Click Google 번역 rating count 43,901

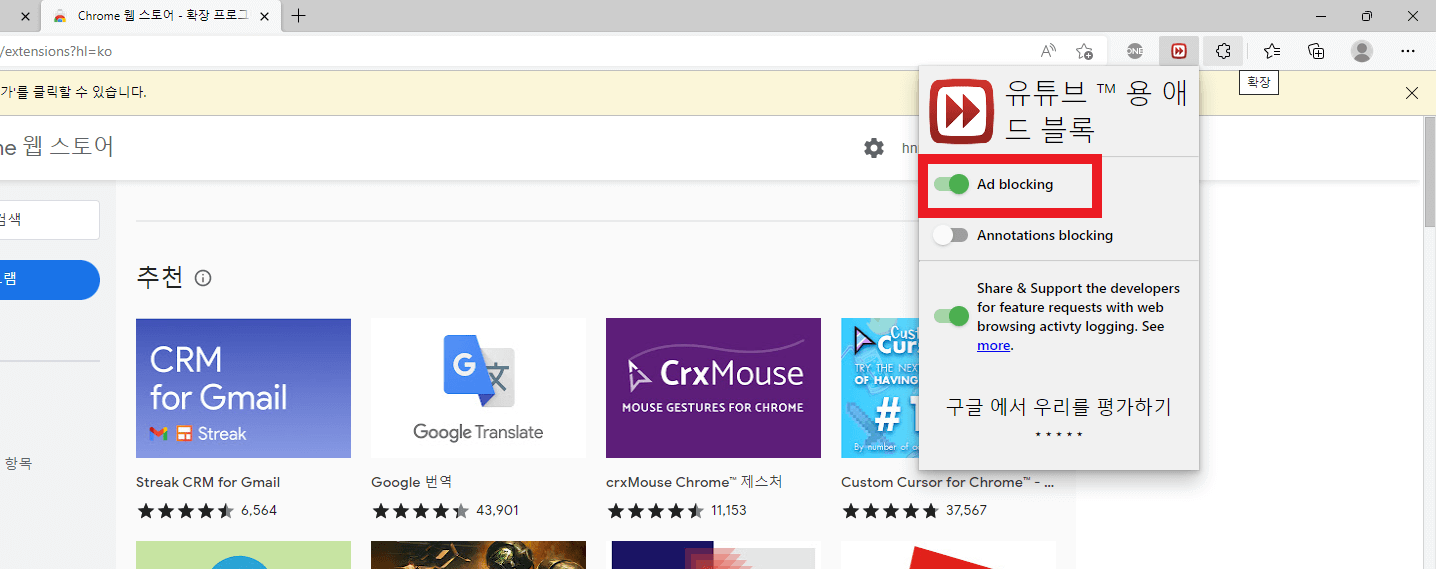click(497, 510)
